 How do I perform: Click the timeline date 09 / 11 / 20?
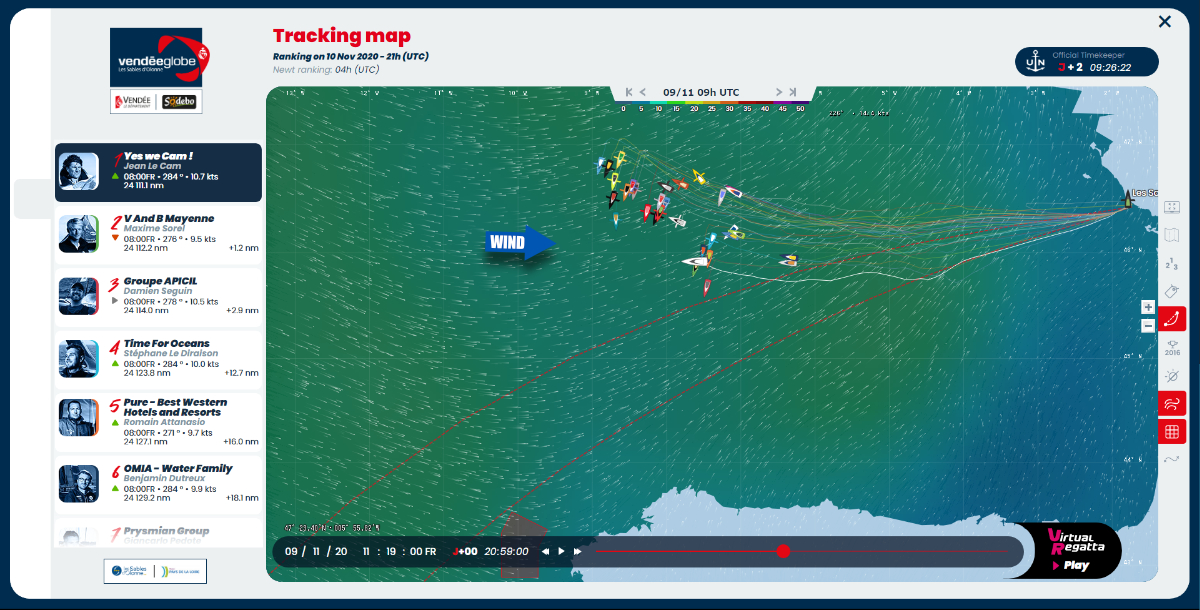pos(316,551)
